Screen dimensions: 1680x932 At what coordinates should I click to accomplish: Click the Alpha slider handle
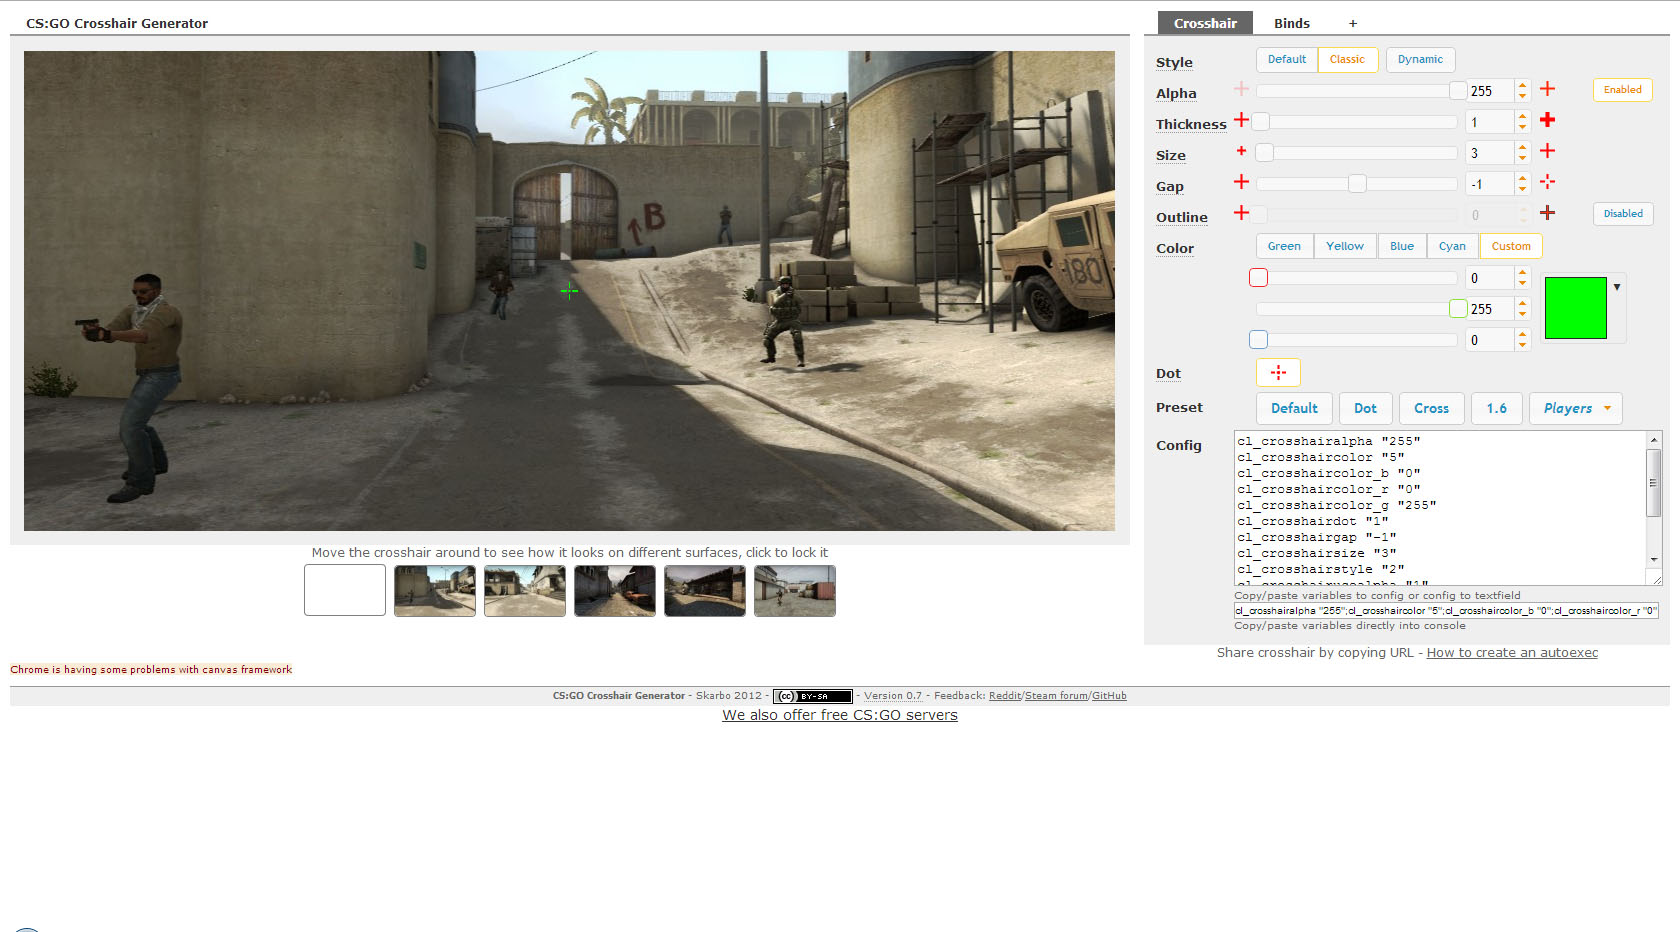tap(1458, 91)
